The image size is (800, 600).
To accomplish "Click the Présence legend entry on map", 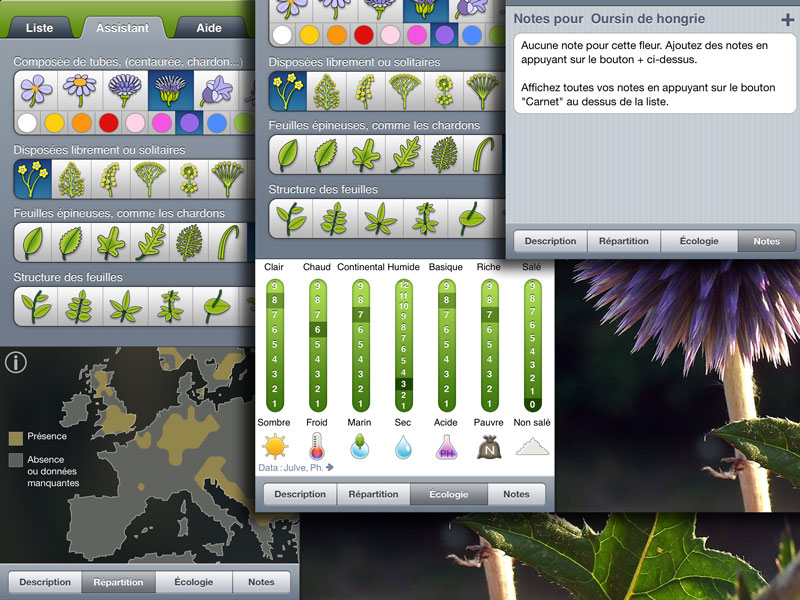I will 38,437.
